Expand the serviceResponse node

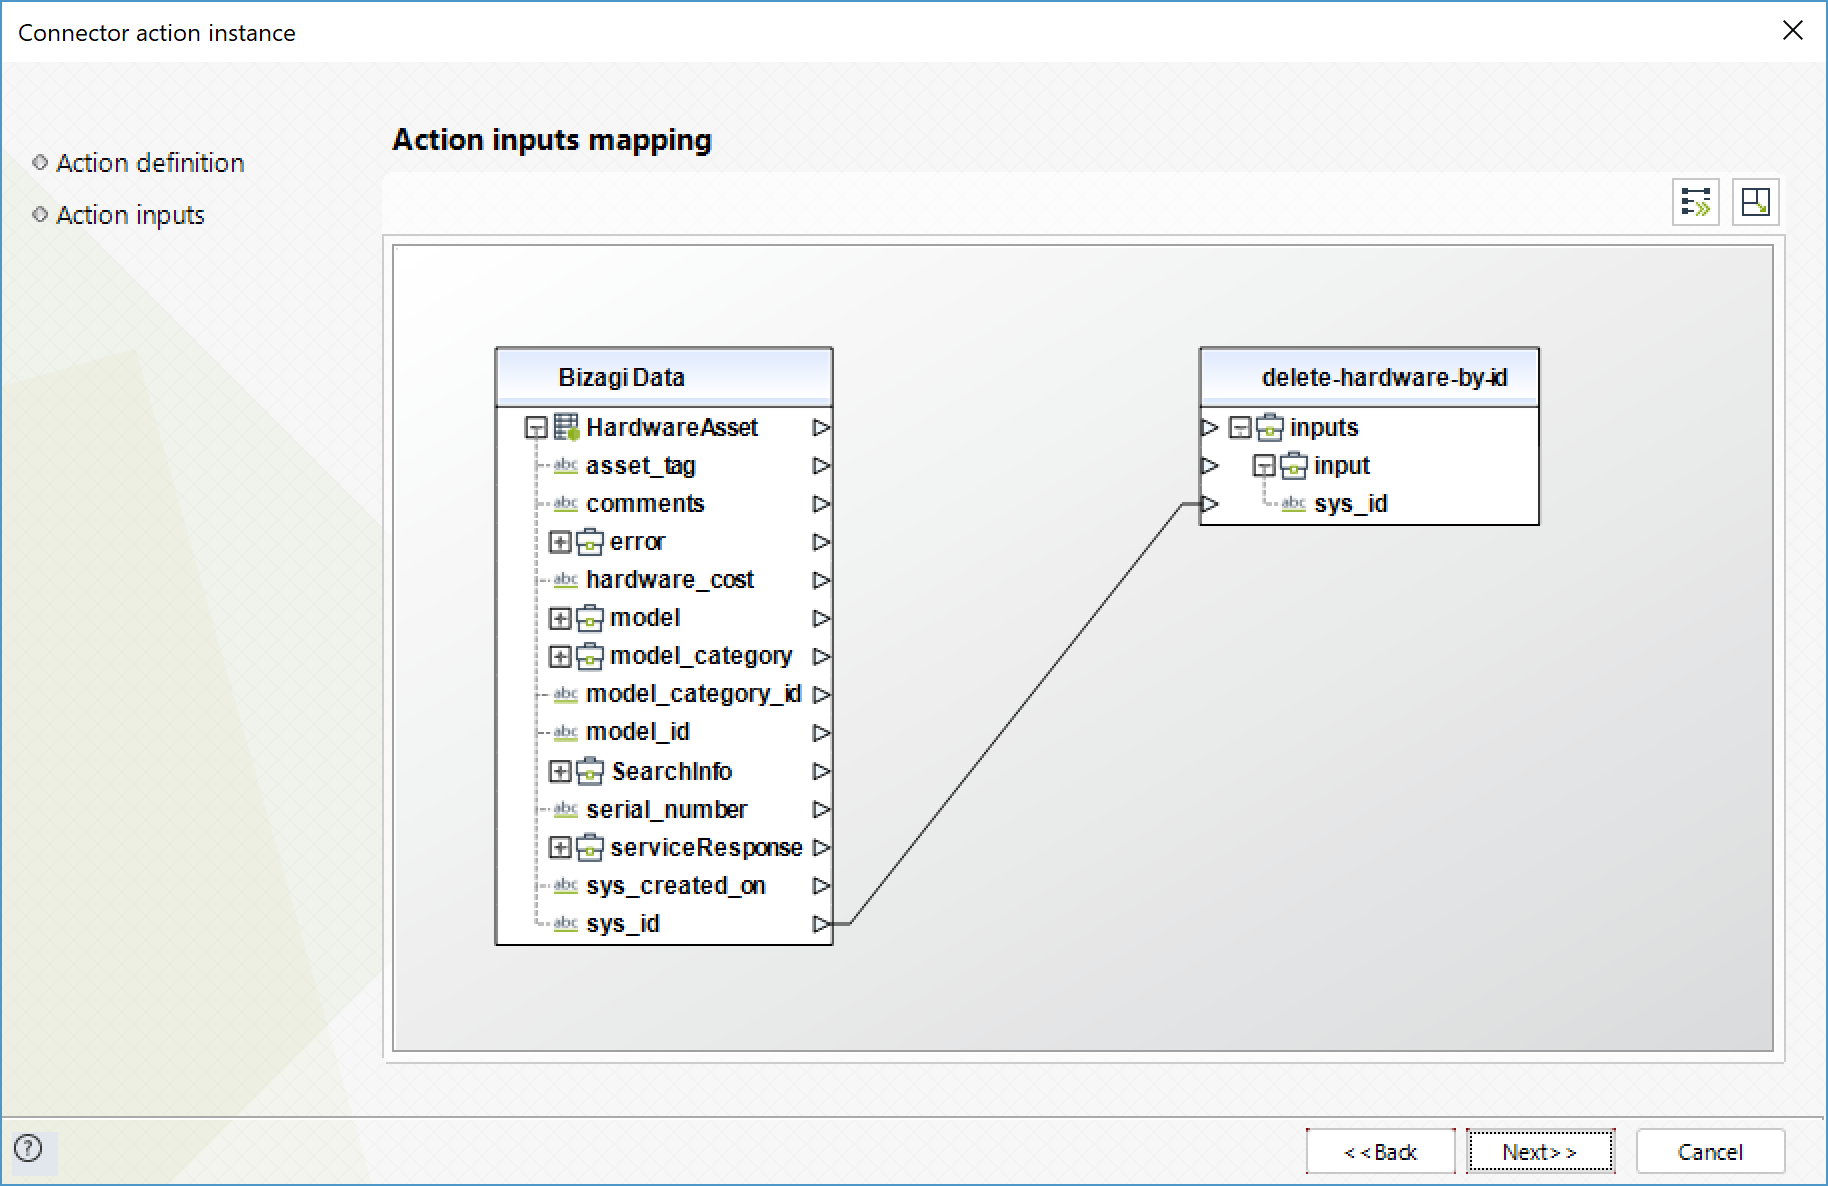(x=560, y=847)
